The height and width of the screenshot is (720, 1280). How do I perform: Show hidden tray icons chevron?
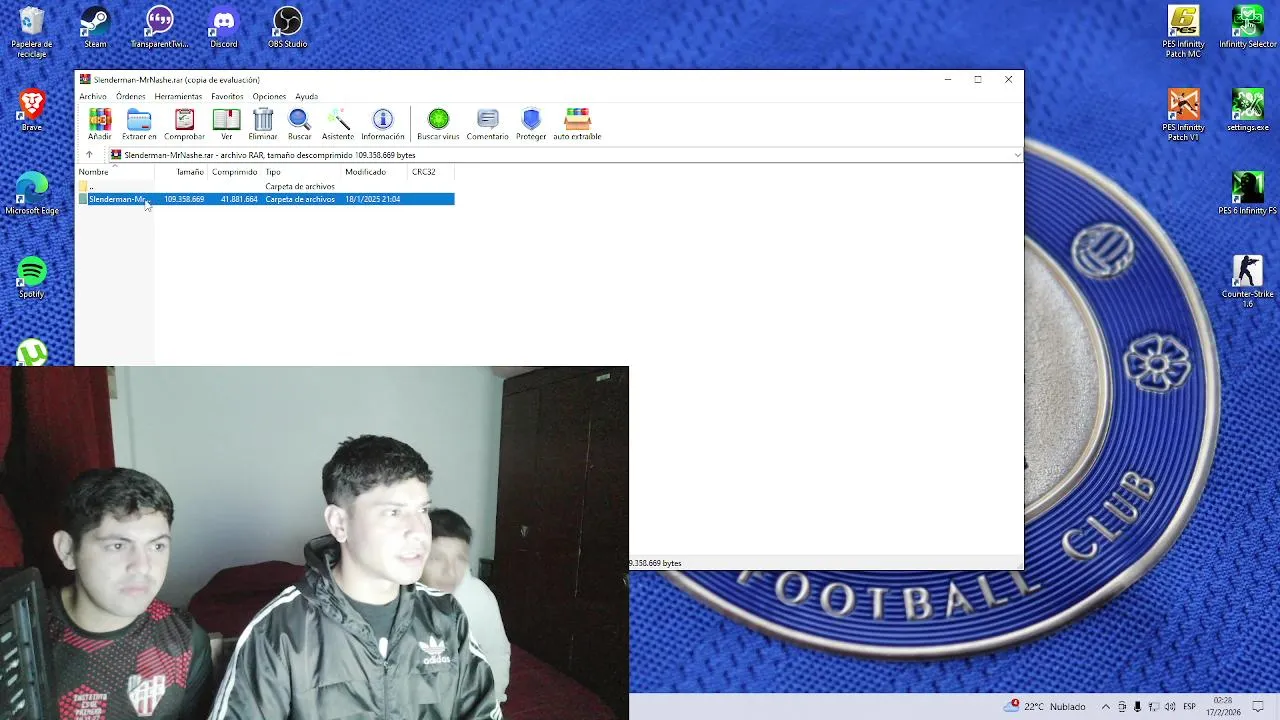point(1106,707)
